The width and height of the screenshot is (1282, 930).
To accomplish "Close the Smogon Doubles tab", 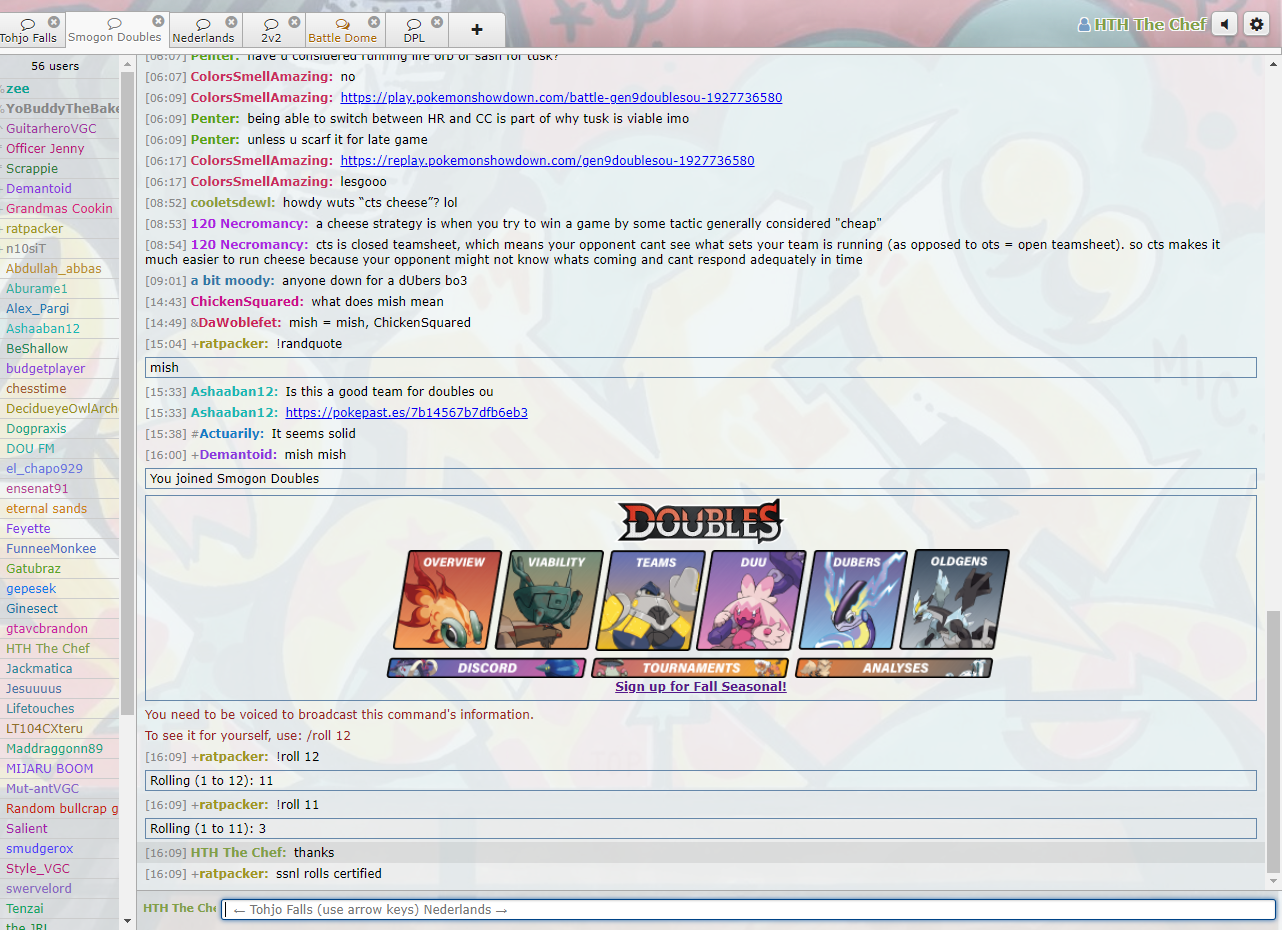I will pos(159,21).
